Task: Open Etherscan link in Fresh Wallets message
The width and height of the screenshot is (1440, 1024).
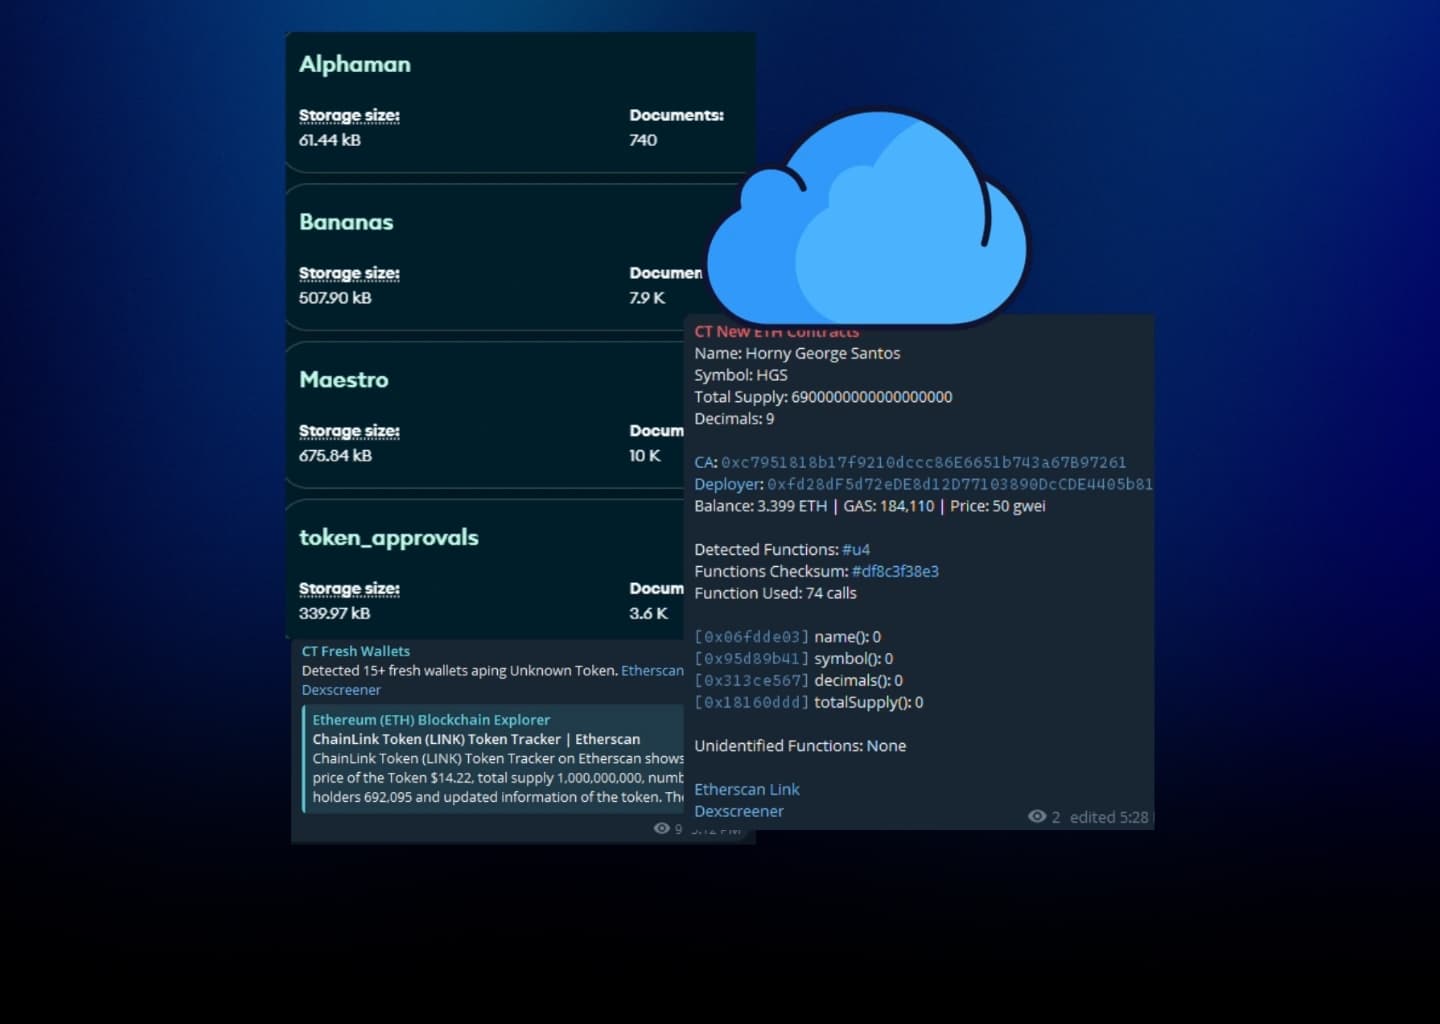Action: point(652,671)
